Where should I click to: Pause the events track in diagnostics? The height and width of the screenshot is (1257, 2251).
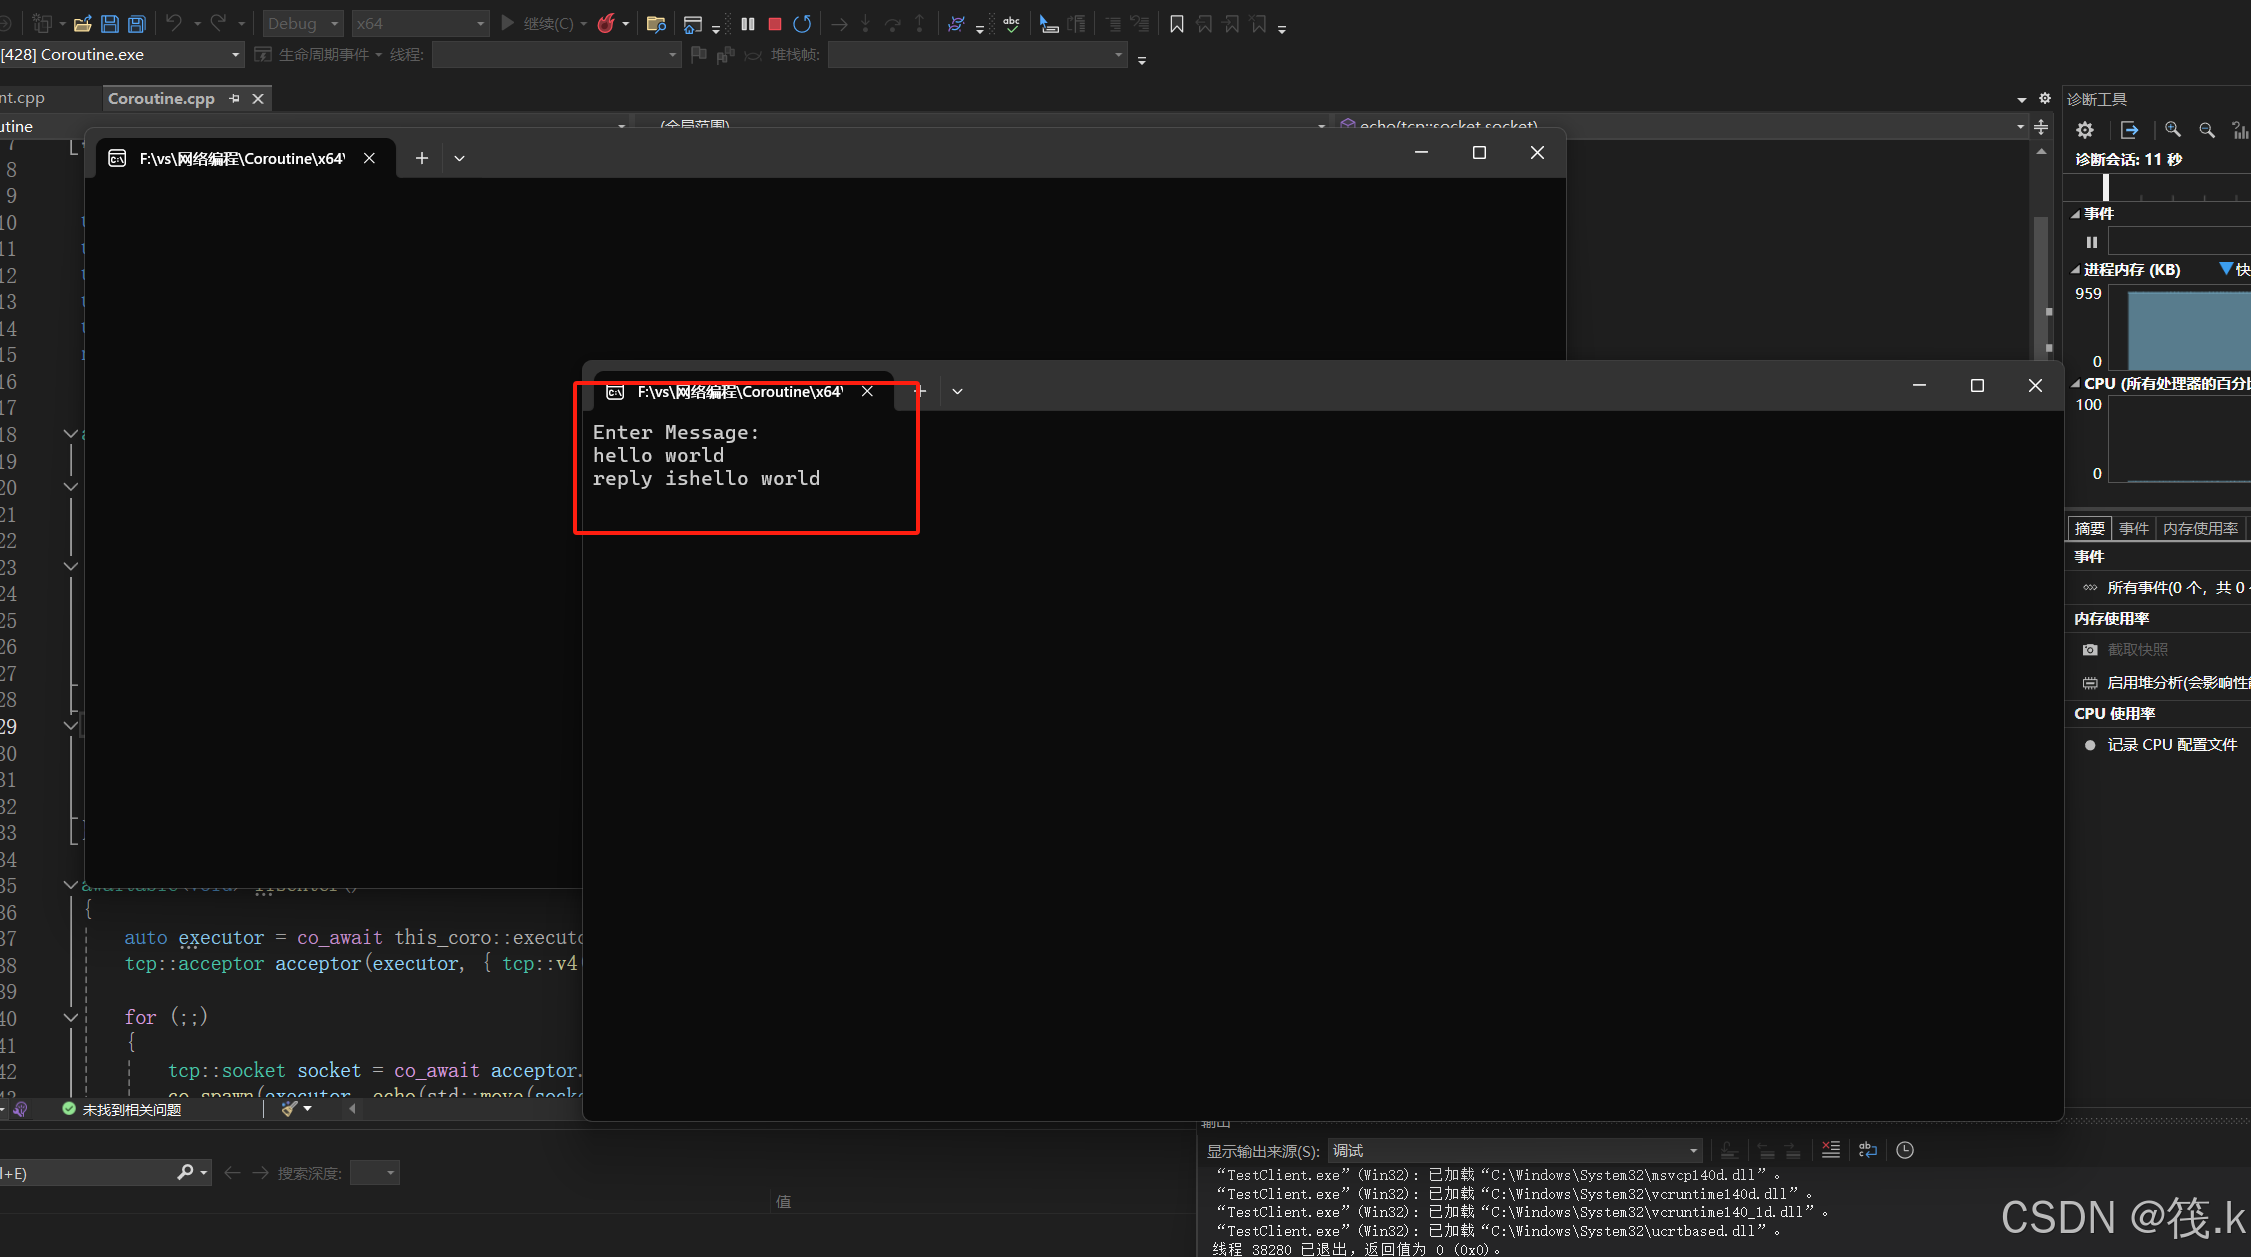(x=2092, y=242)
